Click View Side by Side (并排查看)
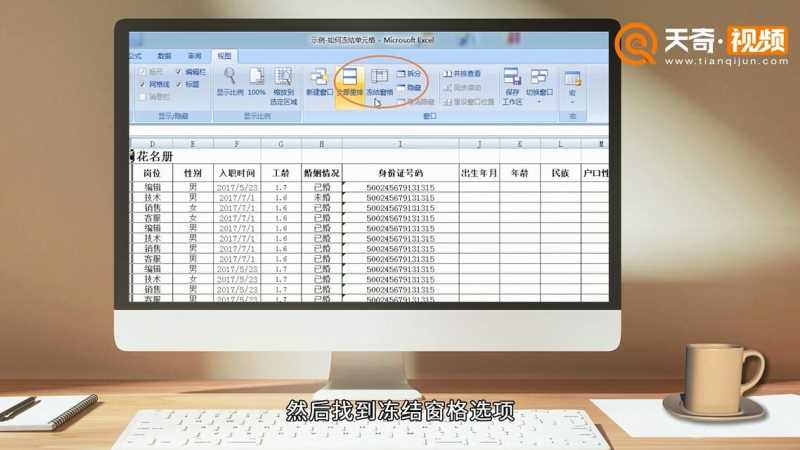800x450 pixels. (462, 74)
